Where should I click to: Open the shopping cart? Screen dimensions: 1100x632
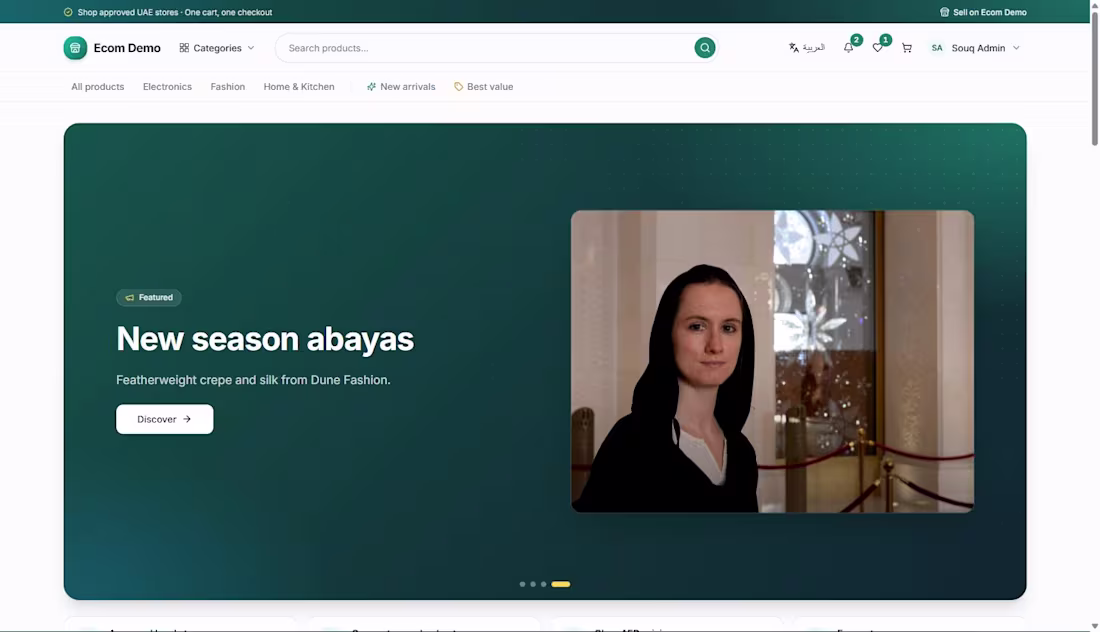tap(907, 48)
